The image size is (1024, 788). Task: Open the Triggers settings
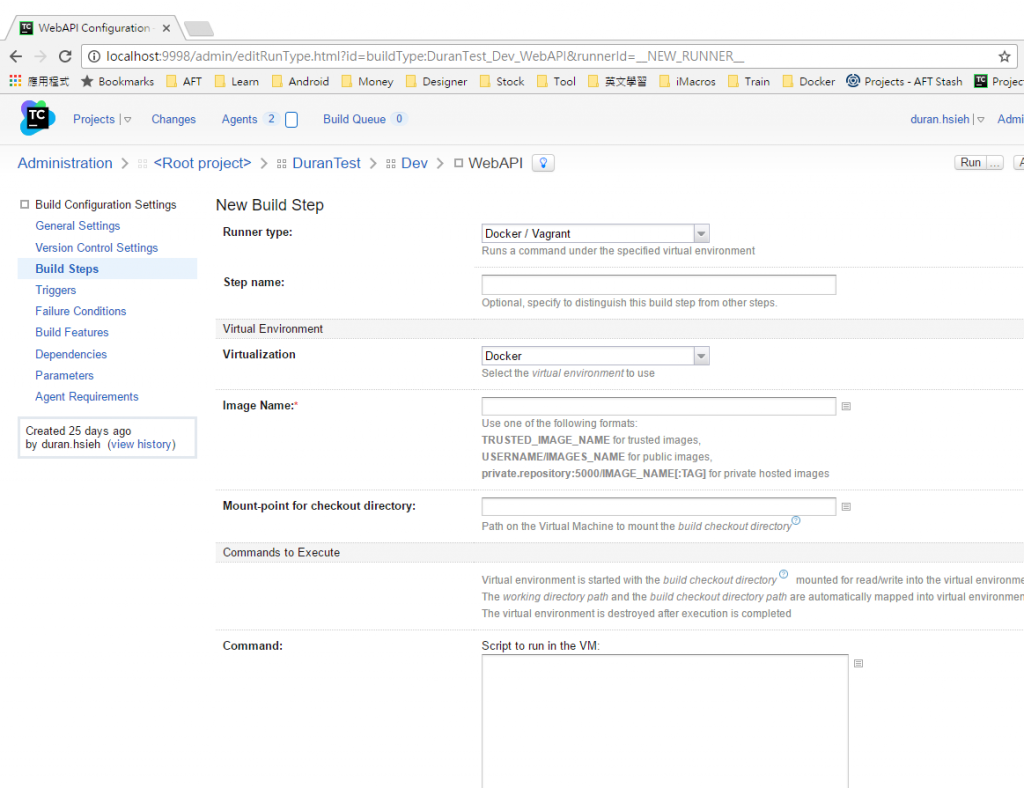(x=56, y=290)
